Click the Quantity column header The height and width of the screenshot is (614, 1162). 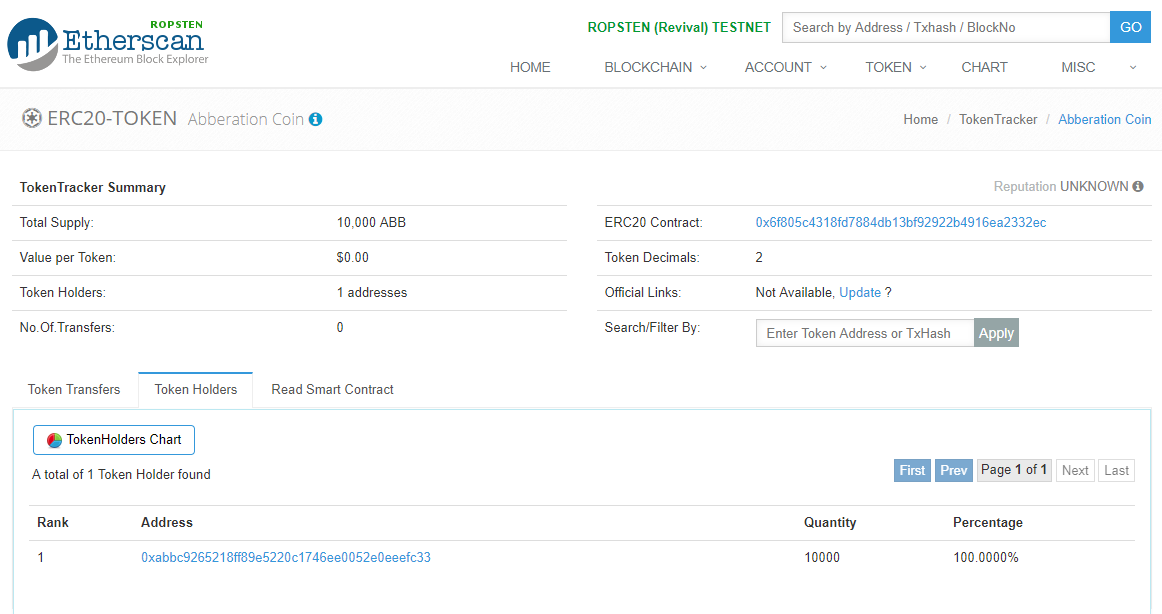830,523
